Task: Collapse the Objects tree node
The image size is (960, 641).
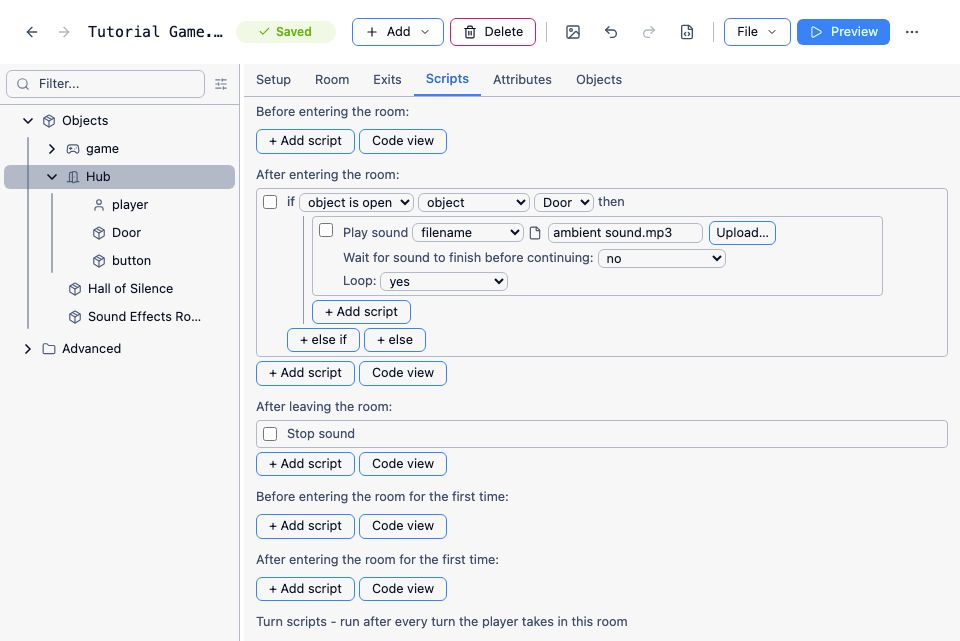Action: [28, 121]
